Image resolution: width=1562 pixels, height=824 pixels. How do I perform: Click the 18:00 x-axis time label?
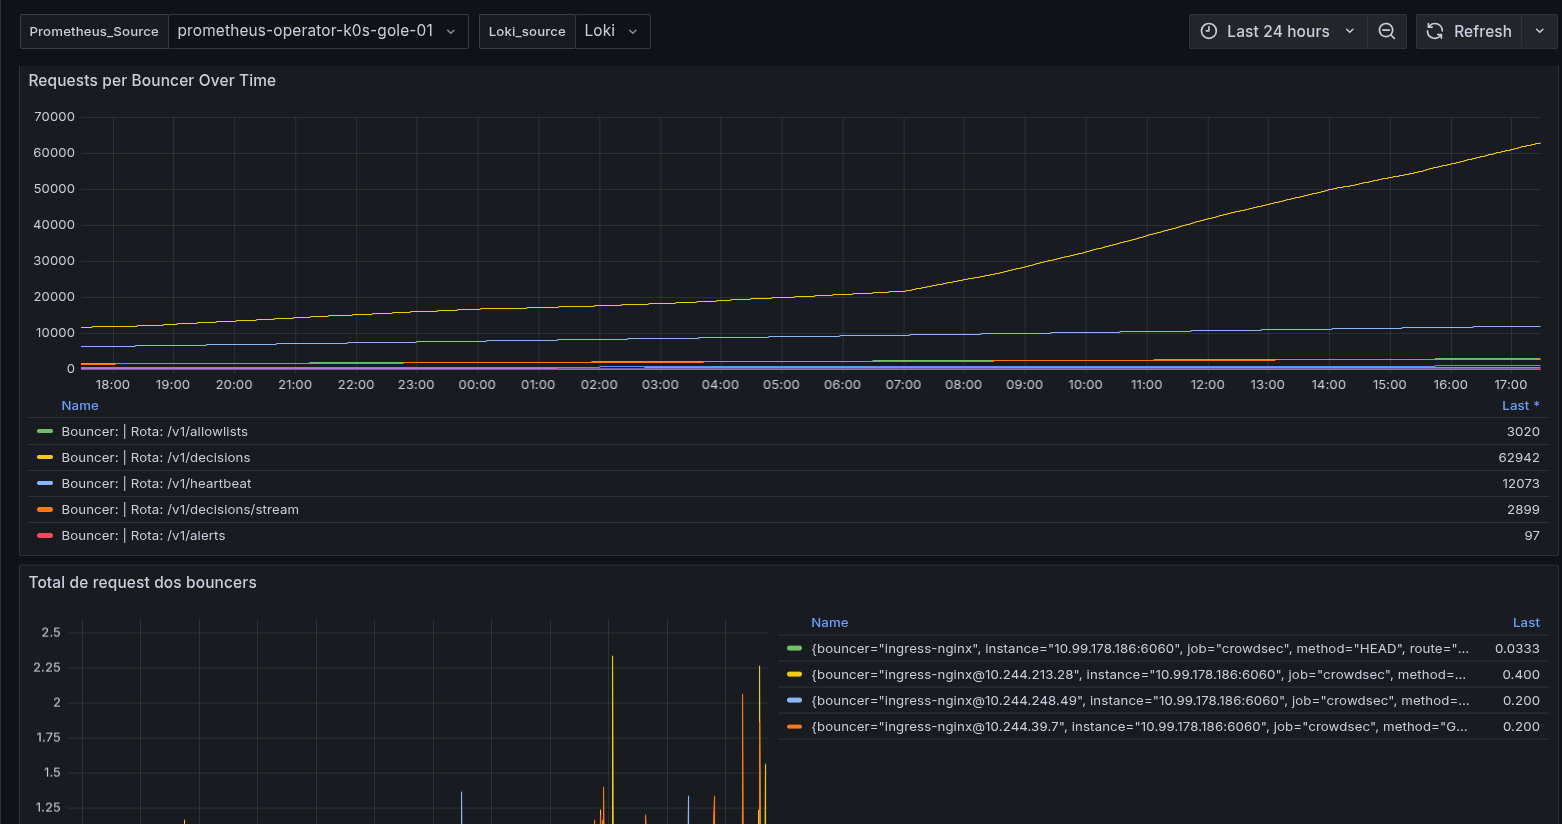pos(113,385)
